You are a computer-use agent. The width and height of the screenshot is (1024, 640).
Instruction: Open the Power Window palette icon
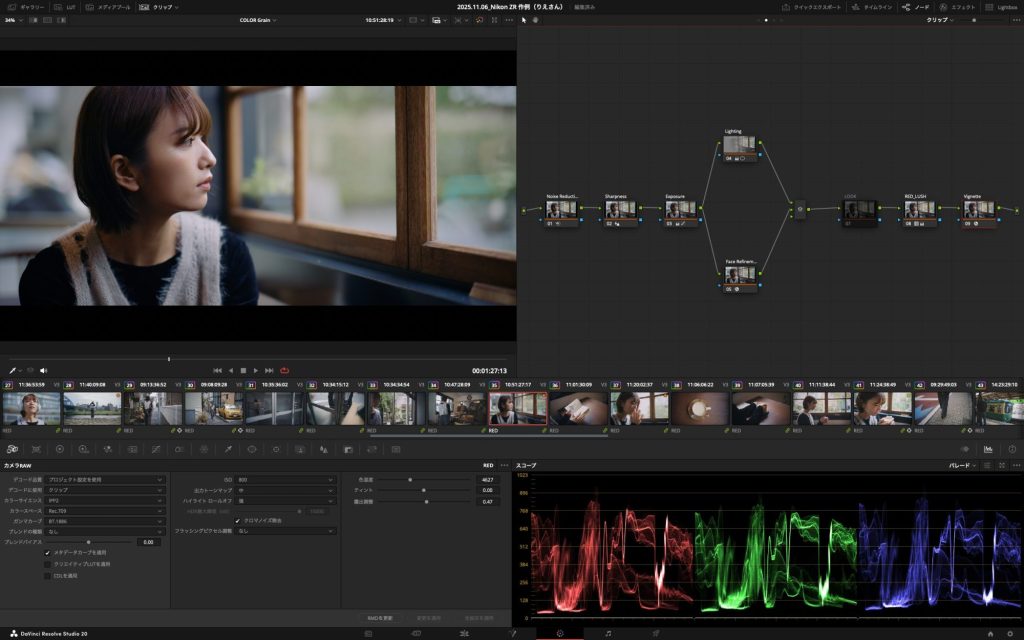click(252, 450)
